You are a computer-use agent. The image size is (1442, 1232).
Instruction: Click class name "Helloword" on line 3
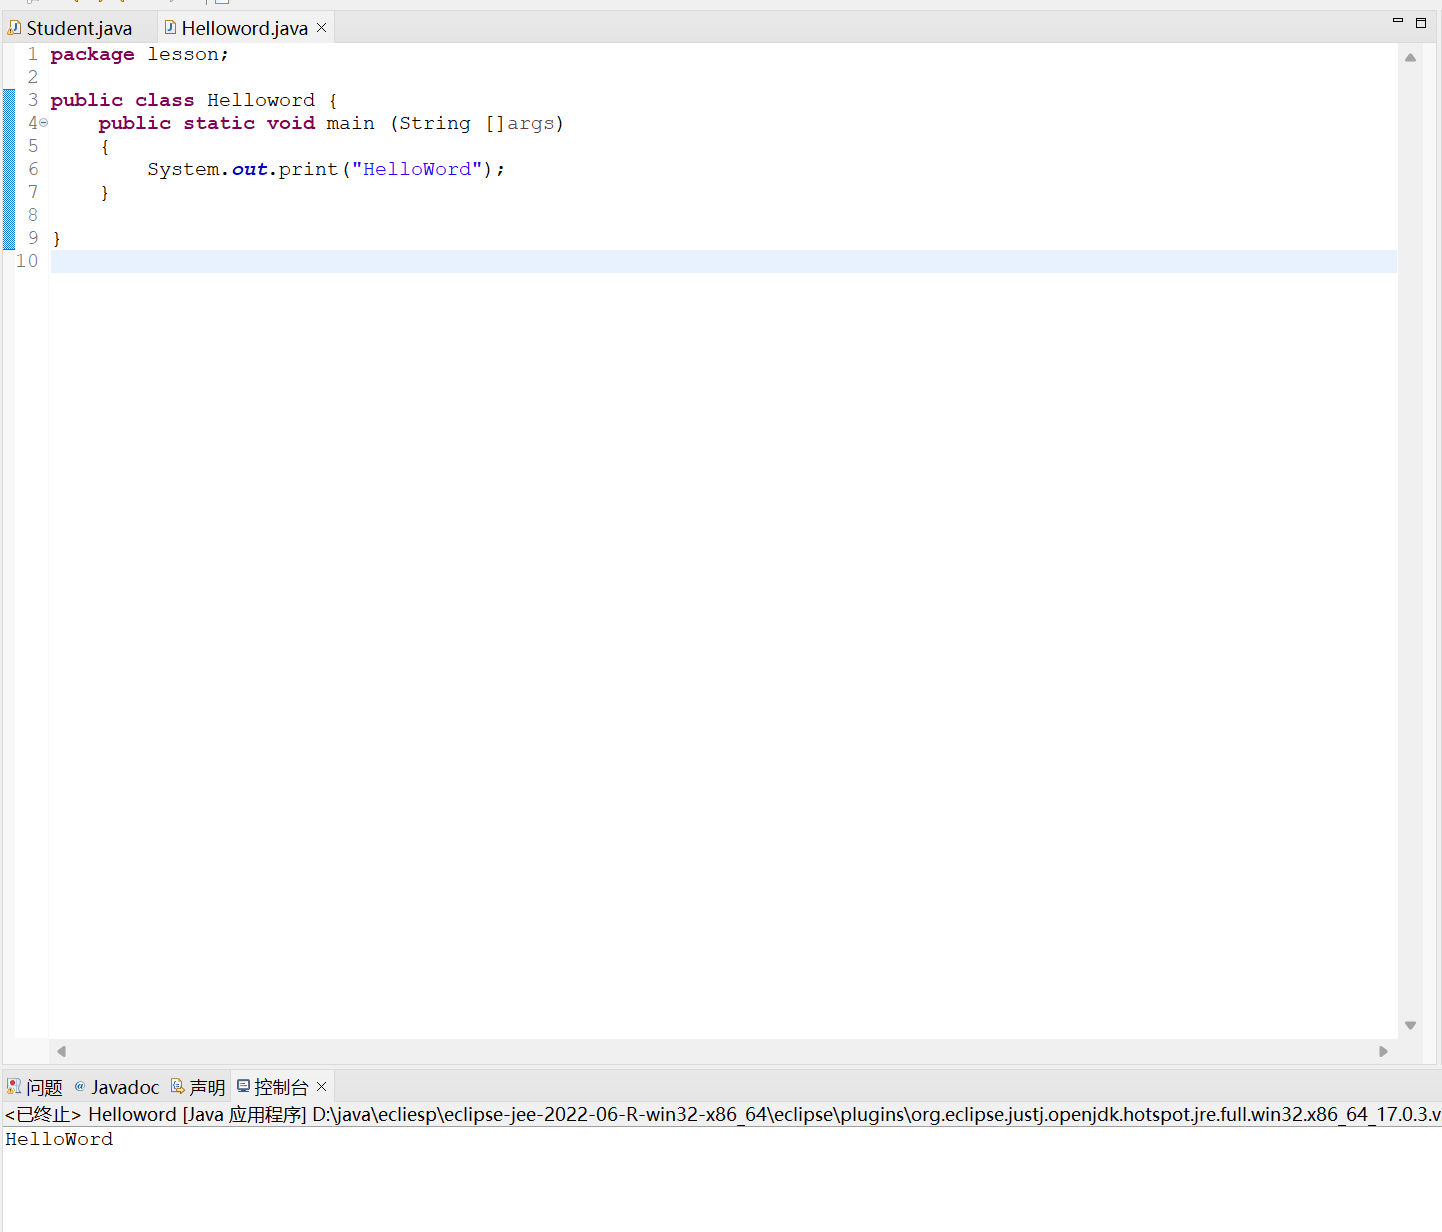261,100
